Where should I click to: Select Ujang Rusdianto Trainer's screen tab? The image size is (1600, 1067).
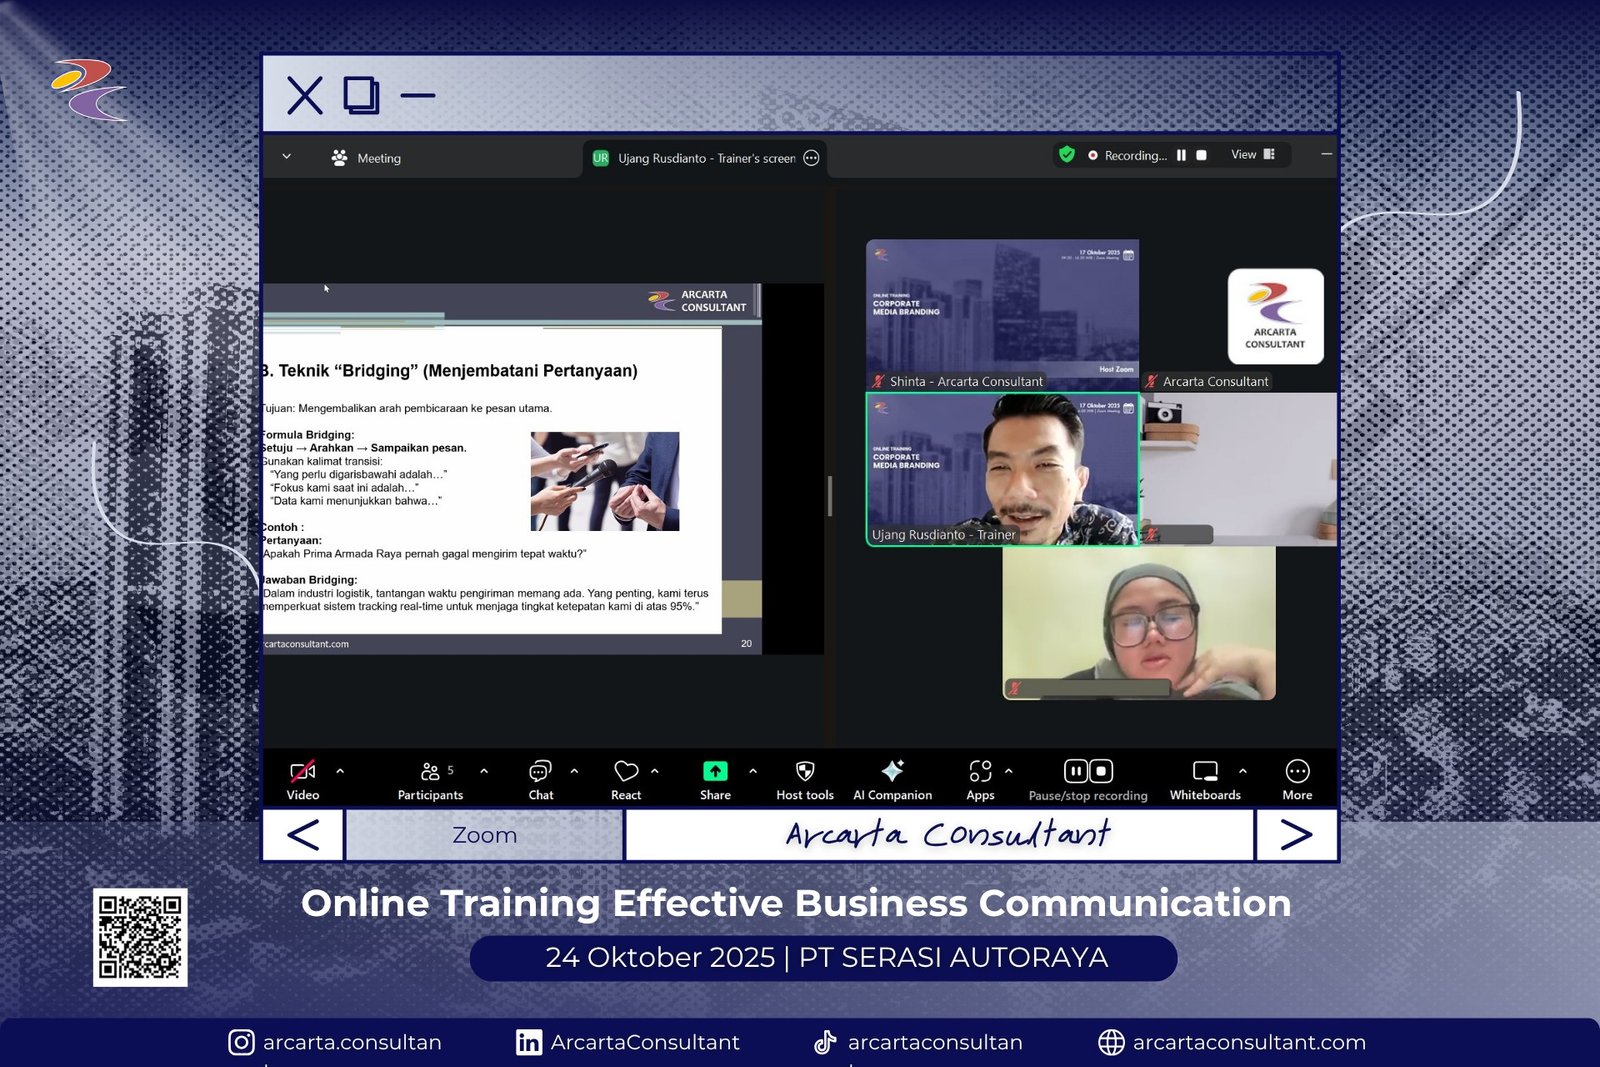(x=705, y=158)
